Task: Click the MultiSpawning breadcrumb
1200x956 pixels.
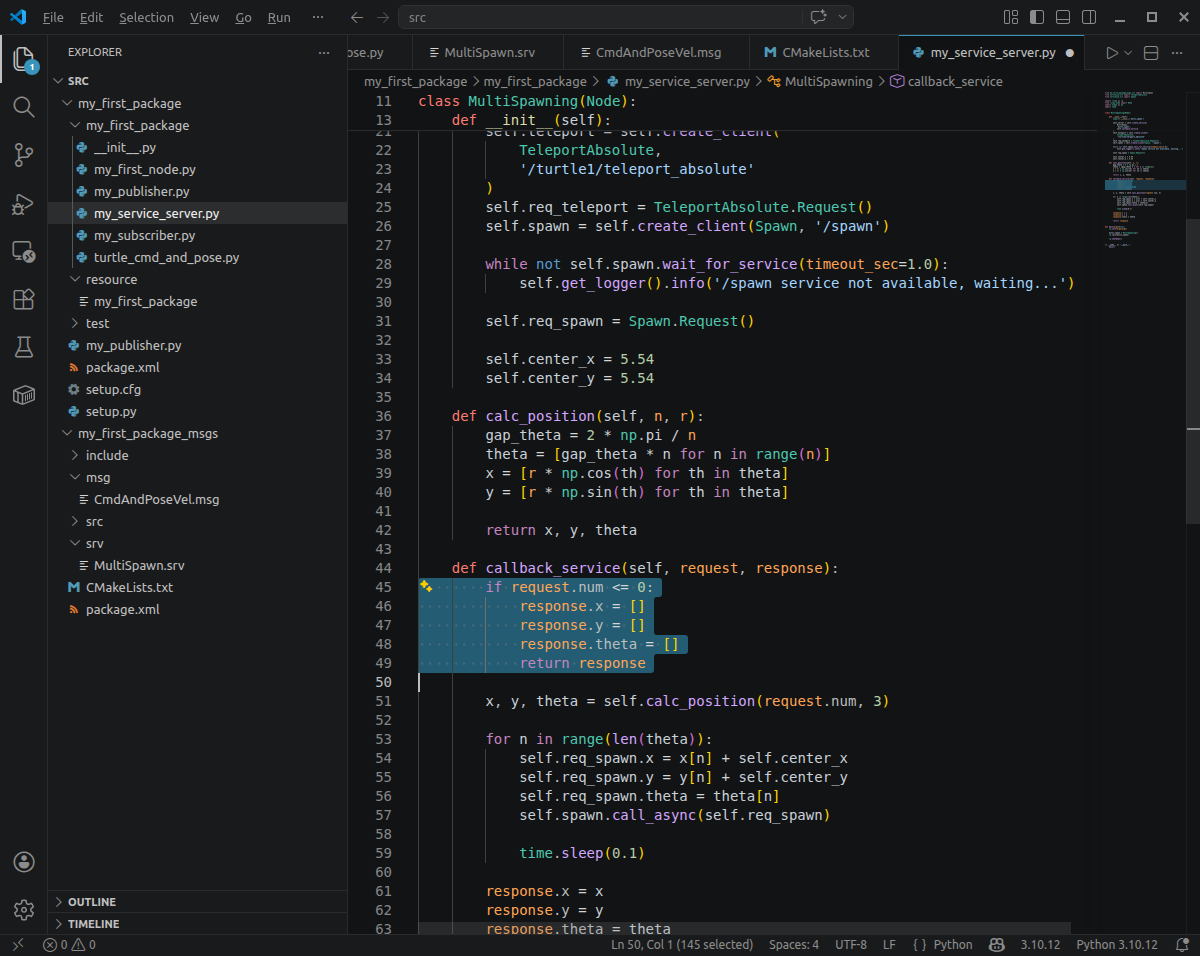Action: click(828, 81)
